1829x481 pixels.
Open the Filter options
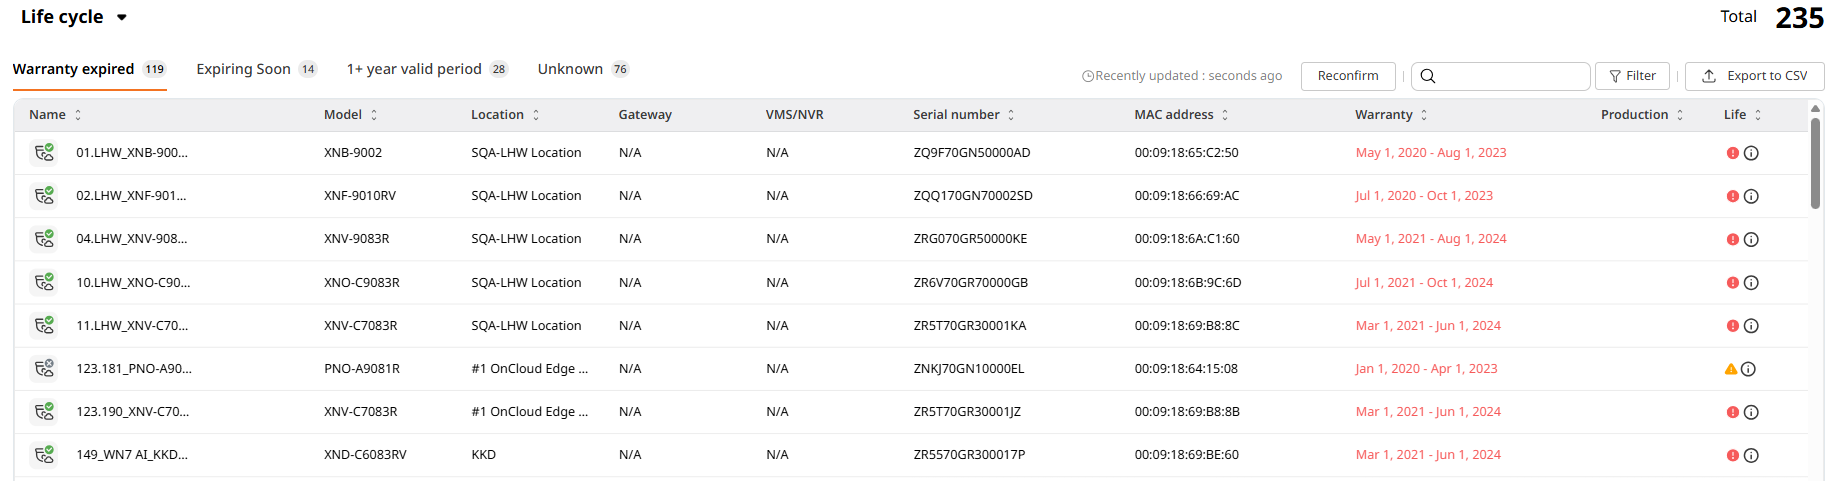(x=1632, y=76)
